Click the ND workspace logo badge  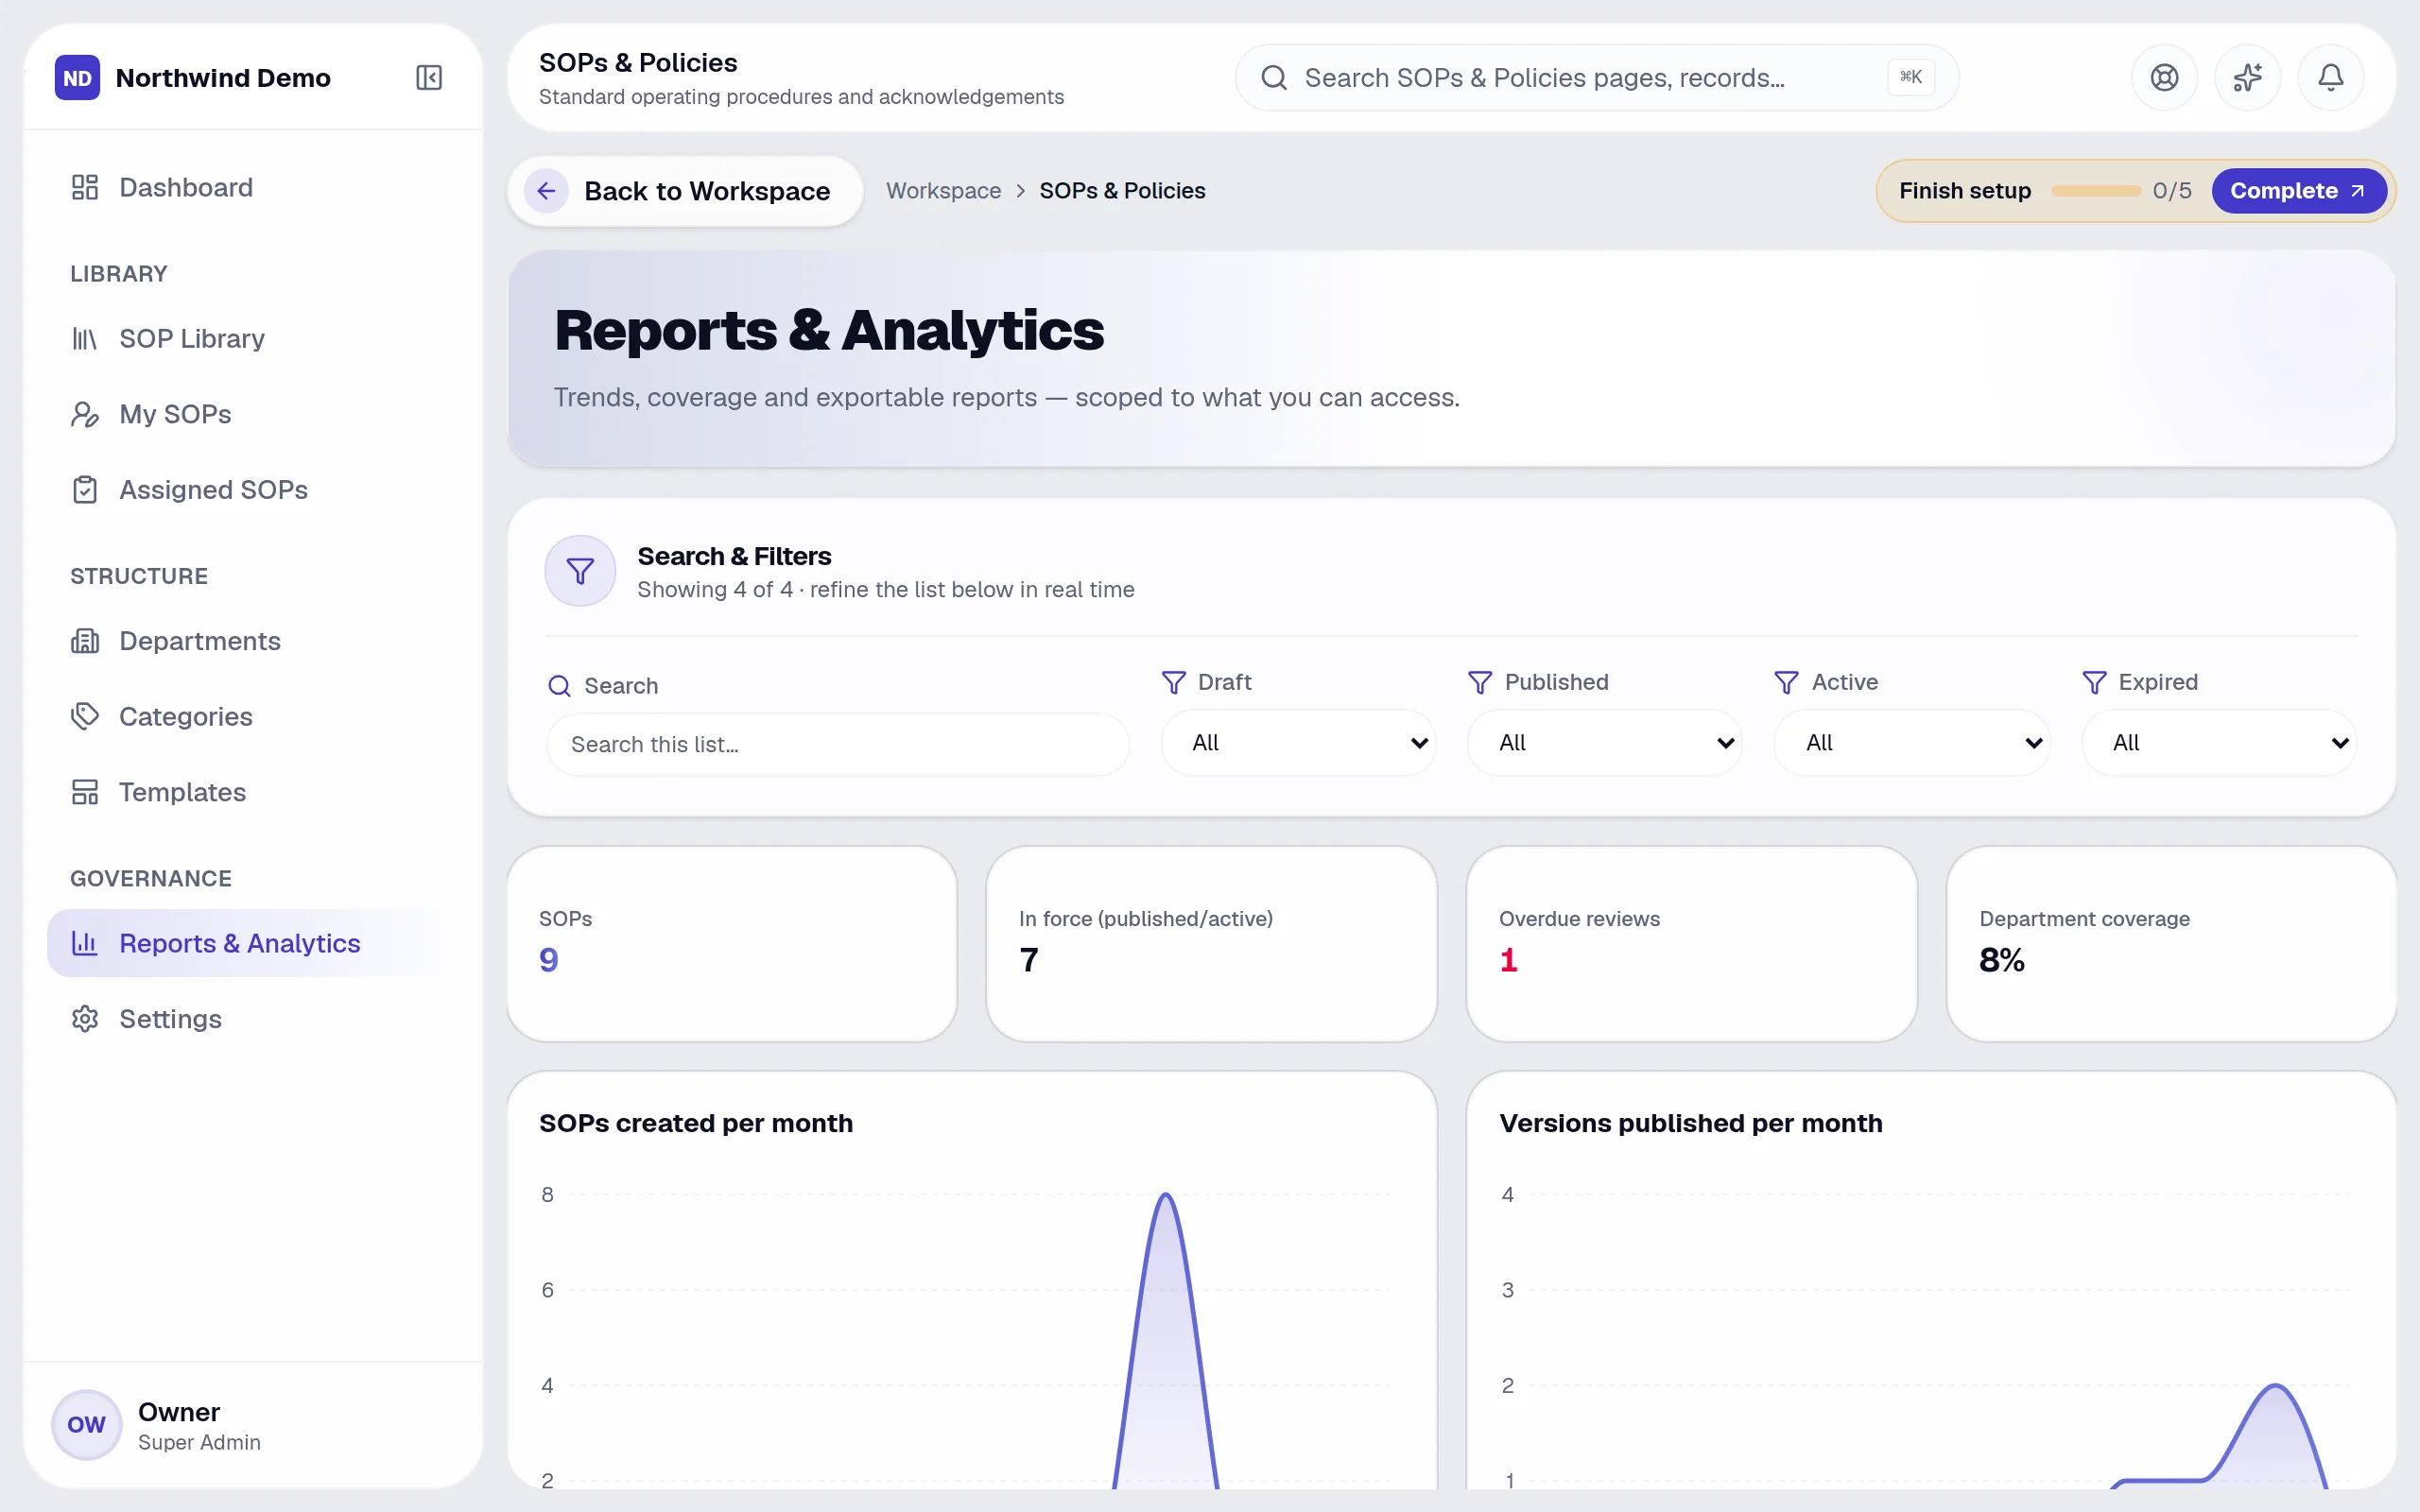(x=77, y=78)
